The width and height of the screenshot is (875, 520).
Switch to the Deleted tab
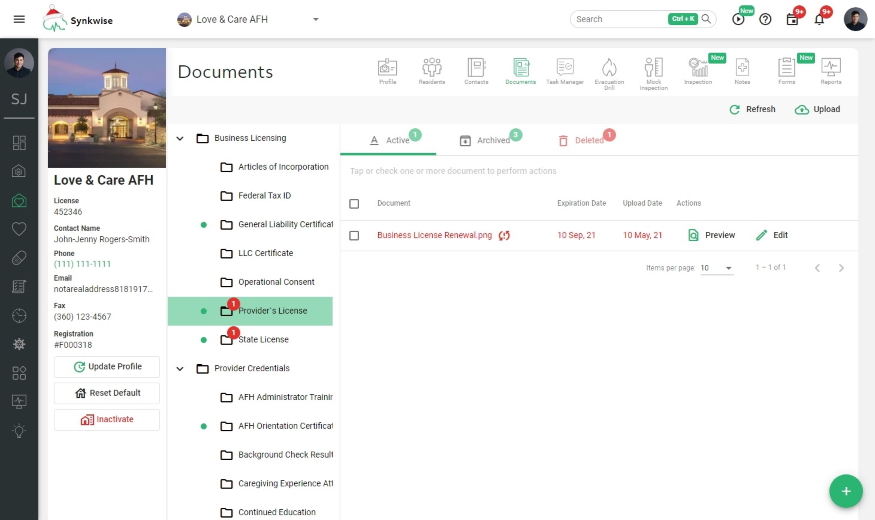coord(581,141)
